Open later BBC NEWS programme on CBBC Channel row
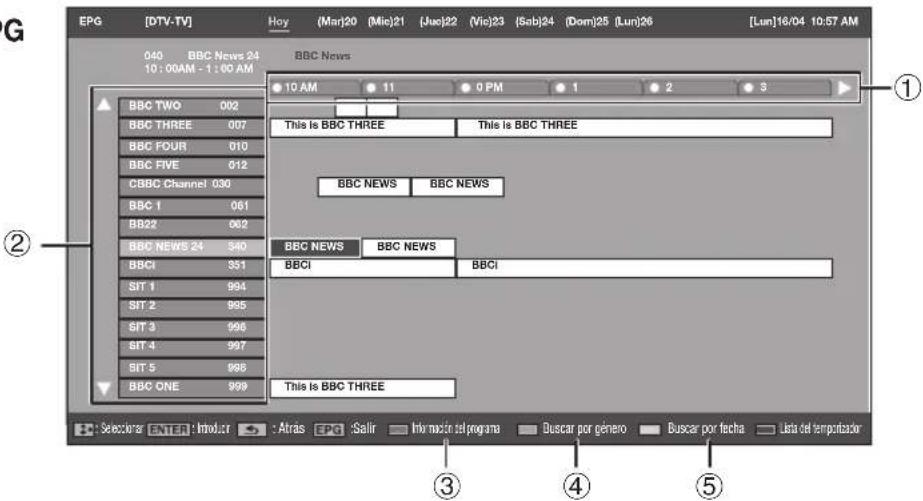Viewport: 923px width, 501px height. 458,186
